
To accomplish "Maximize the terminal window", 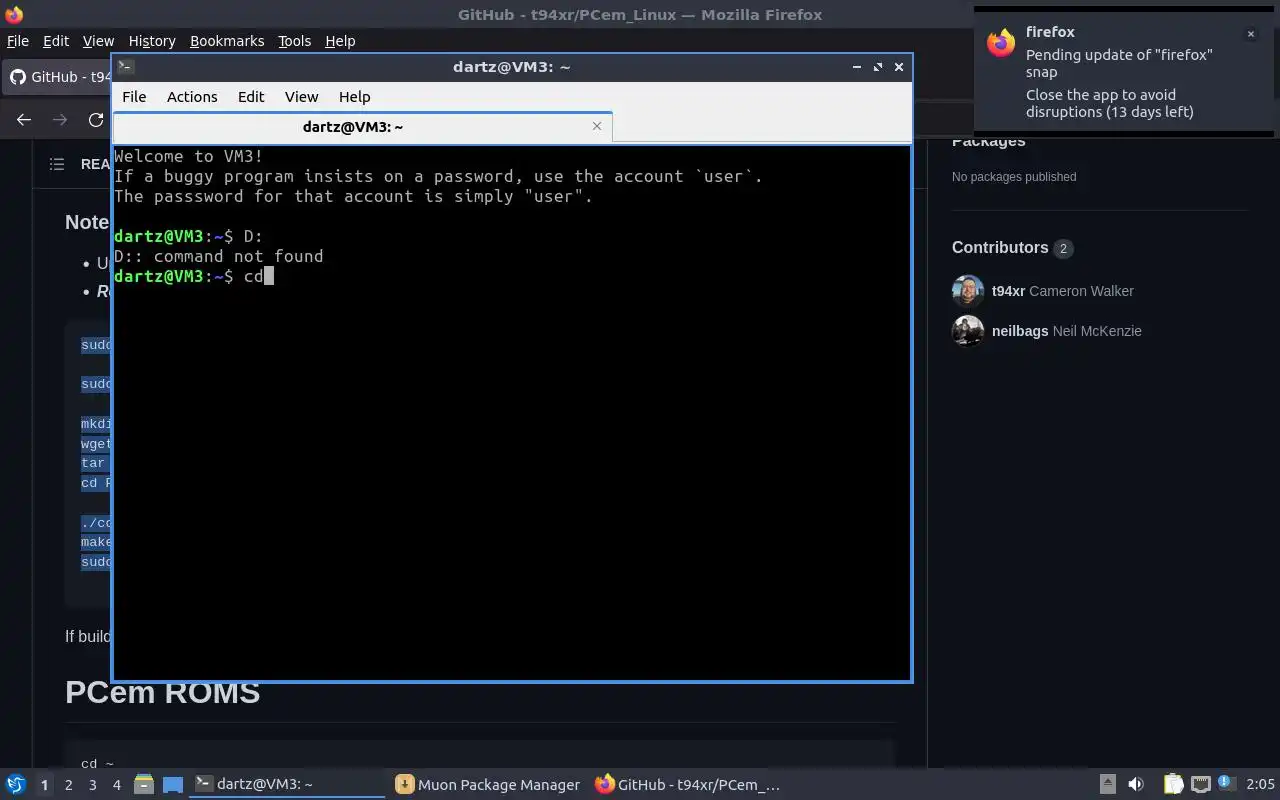I will pos(878,67).
